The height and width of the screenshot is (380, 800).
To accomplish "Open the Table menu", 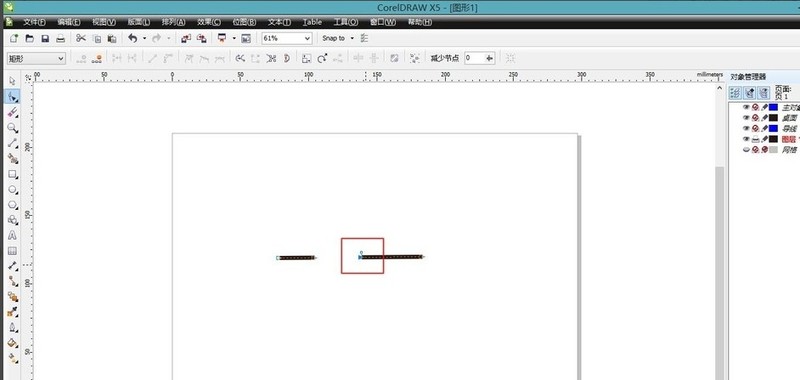I will tap(312, 22).
